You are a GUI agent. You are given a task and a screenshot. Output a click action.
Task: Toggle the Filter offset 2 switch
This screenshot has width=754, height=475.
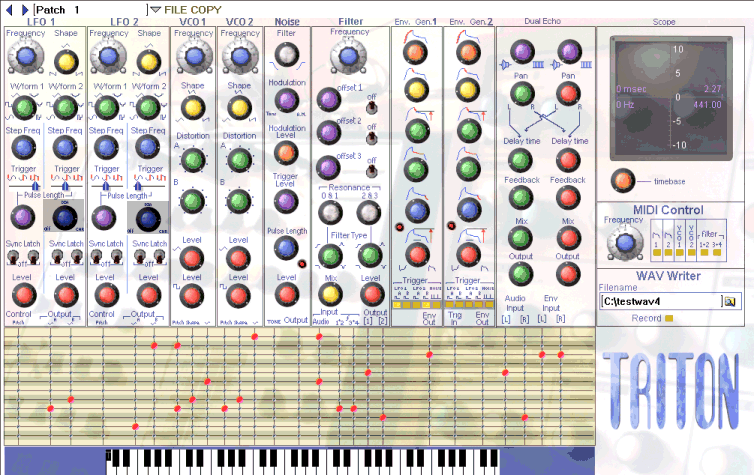click(x=371, y=139)
